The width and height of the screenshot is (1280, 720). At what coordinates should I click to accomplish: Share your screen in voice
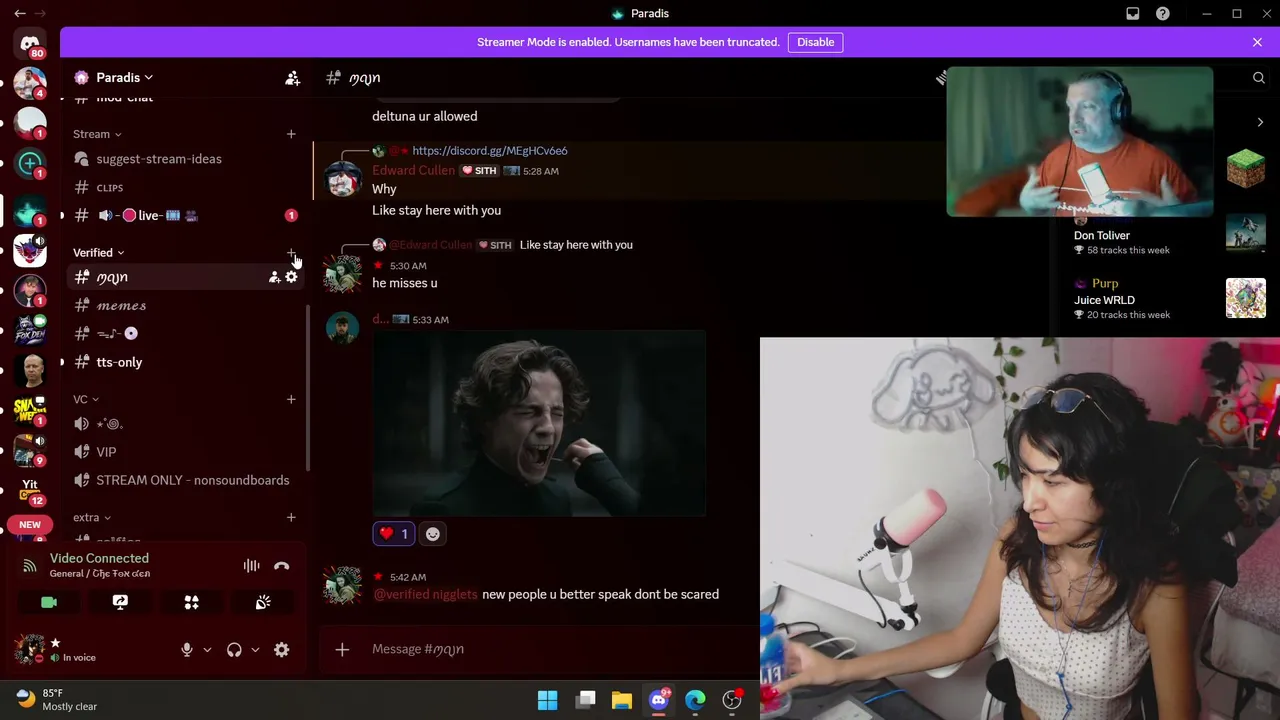pos(120,602)
